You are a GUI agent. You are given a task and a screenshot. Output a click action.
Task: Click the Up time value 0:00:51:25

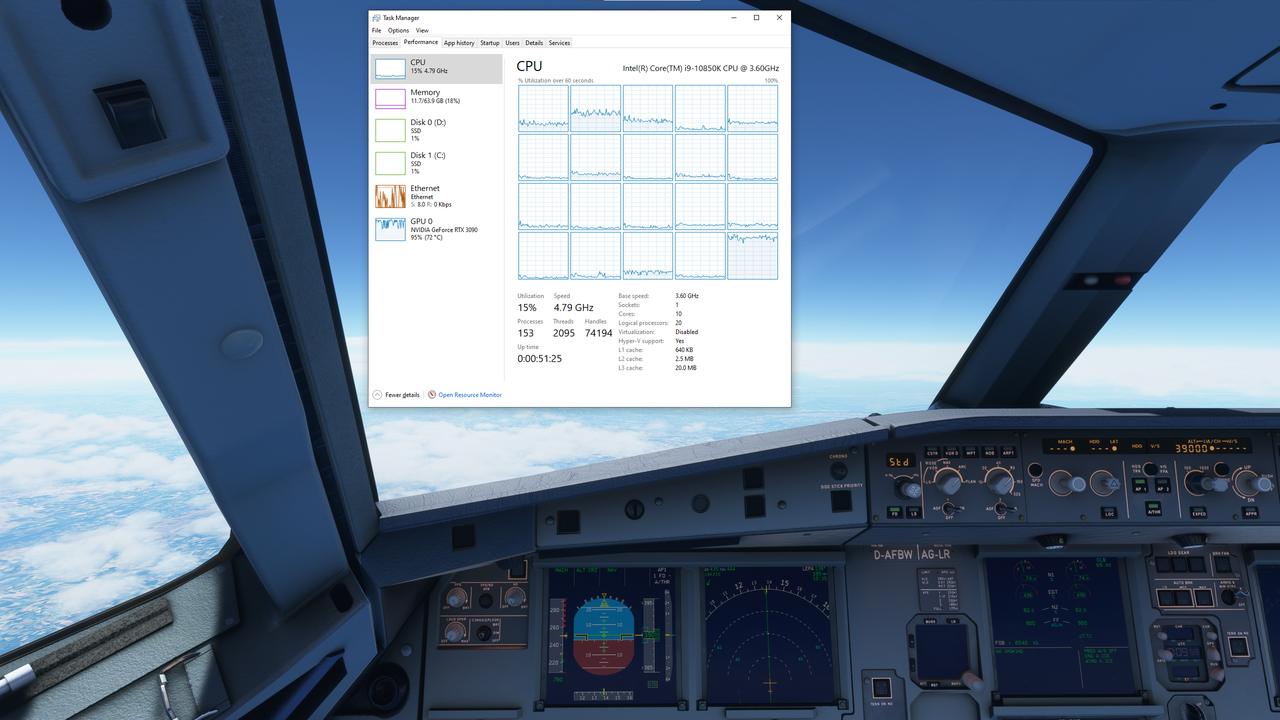[539, 358]
